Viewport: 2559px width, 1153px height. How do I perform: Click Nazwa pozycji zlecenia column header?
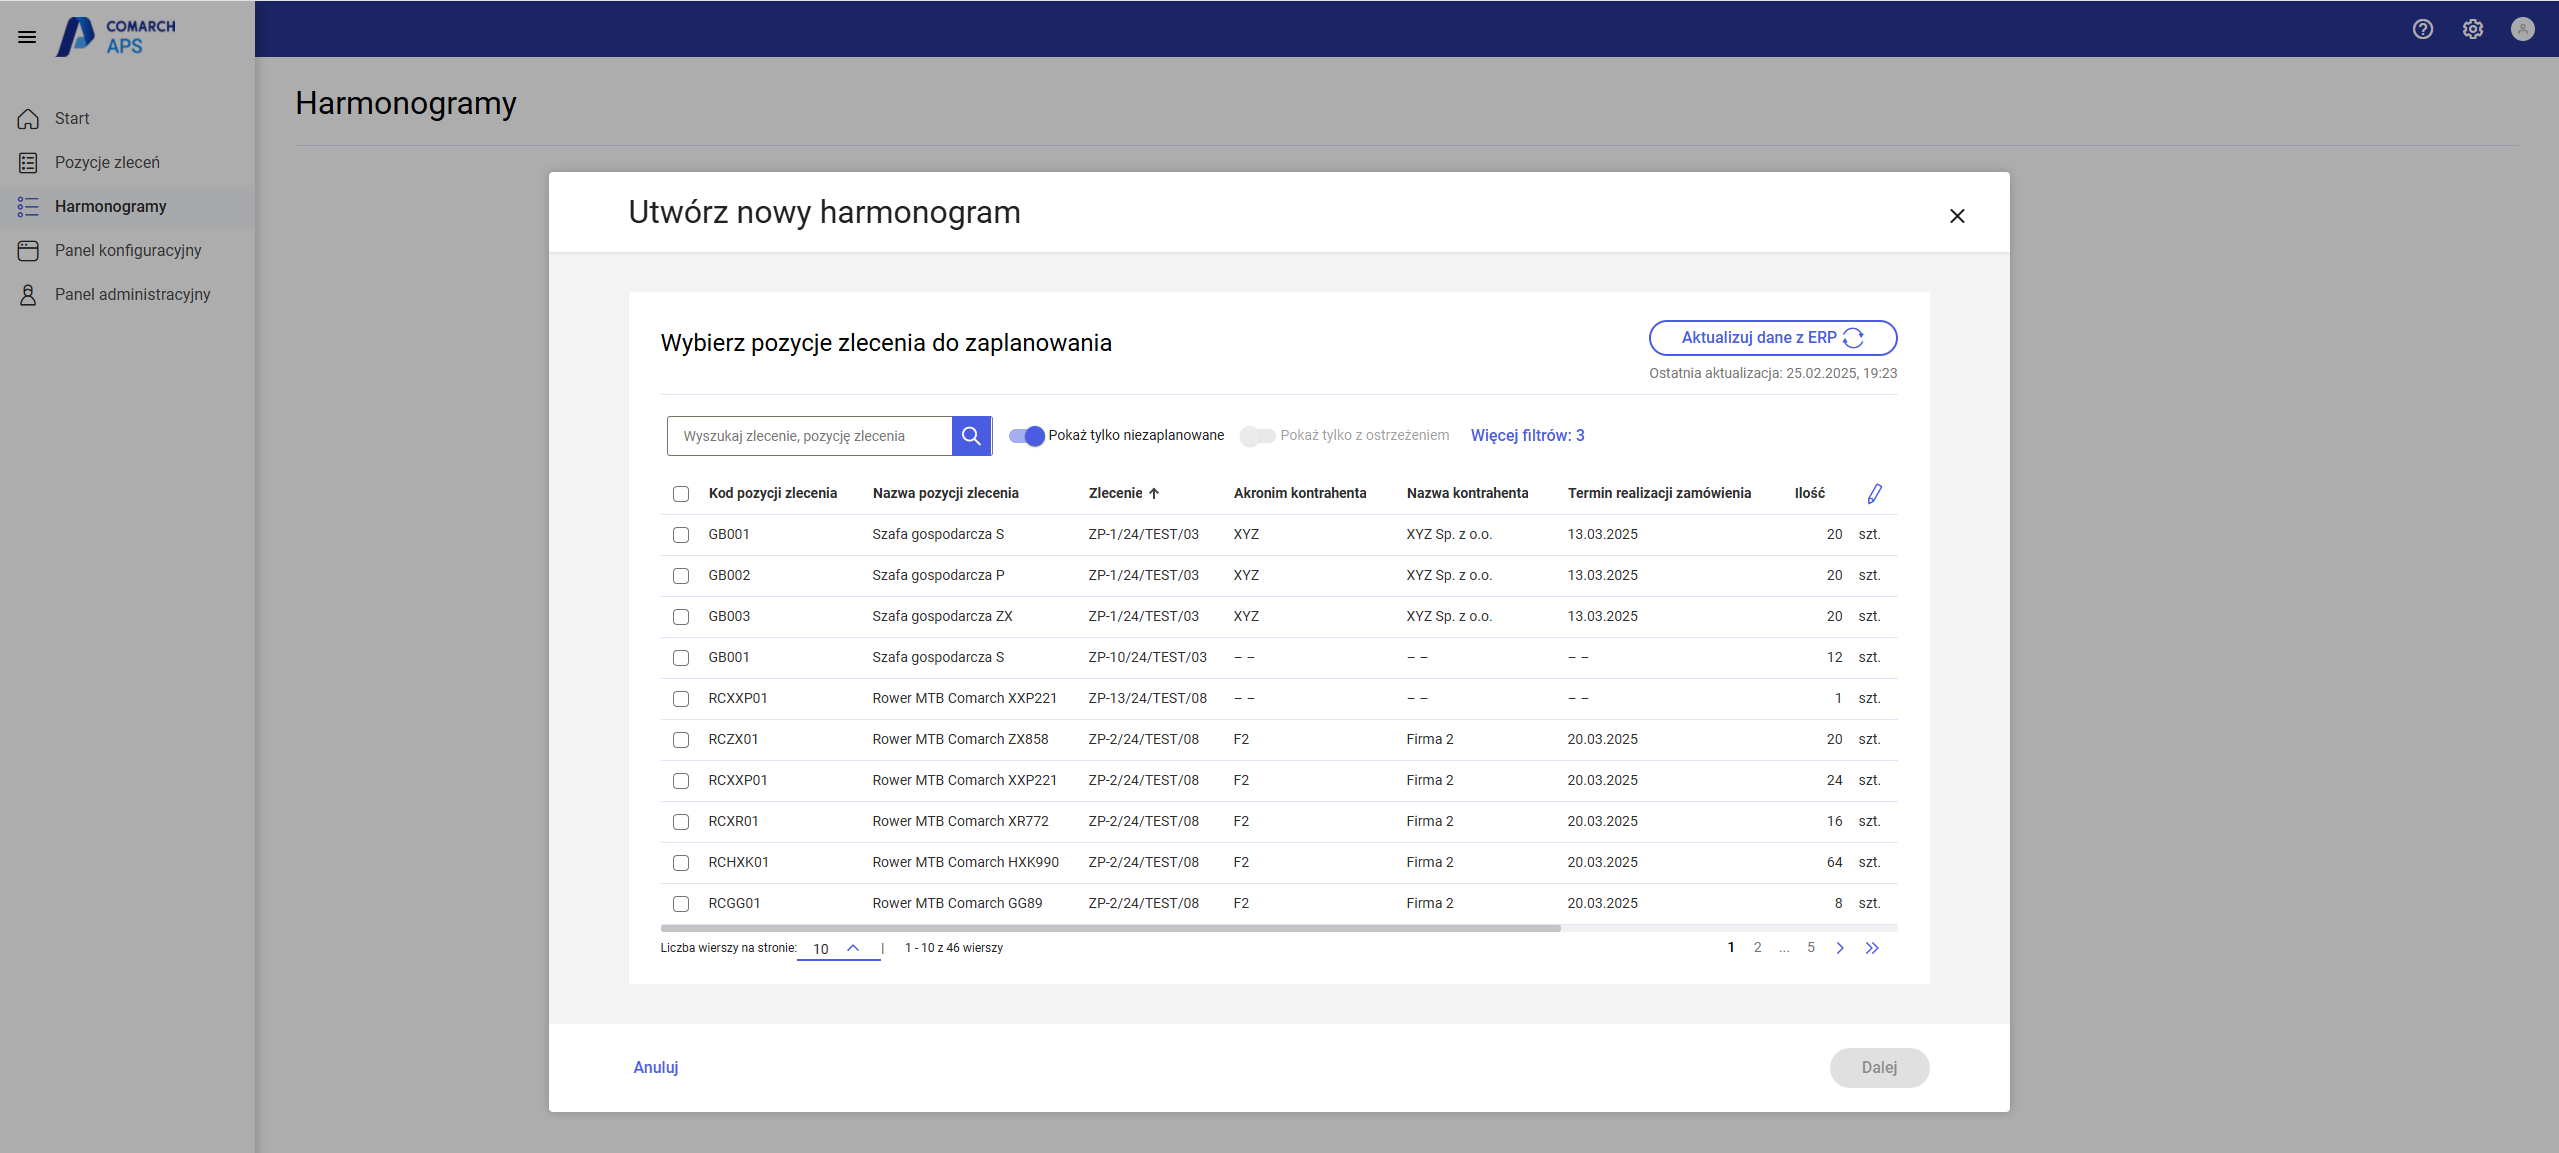[945, 493]
